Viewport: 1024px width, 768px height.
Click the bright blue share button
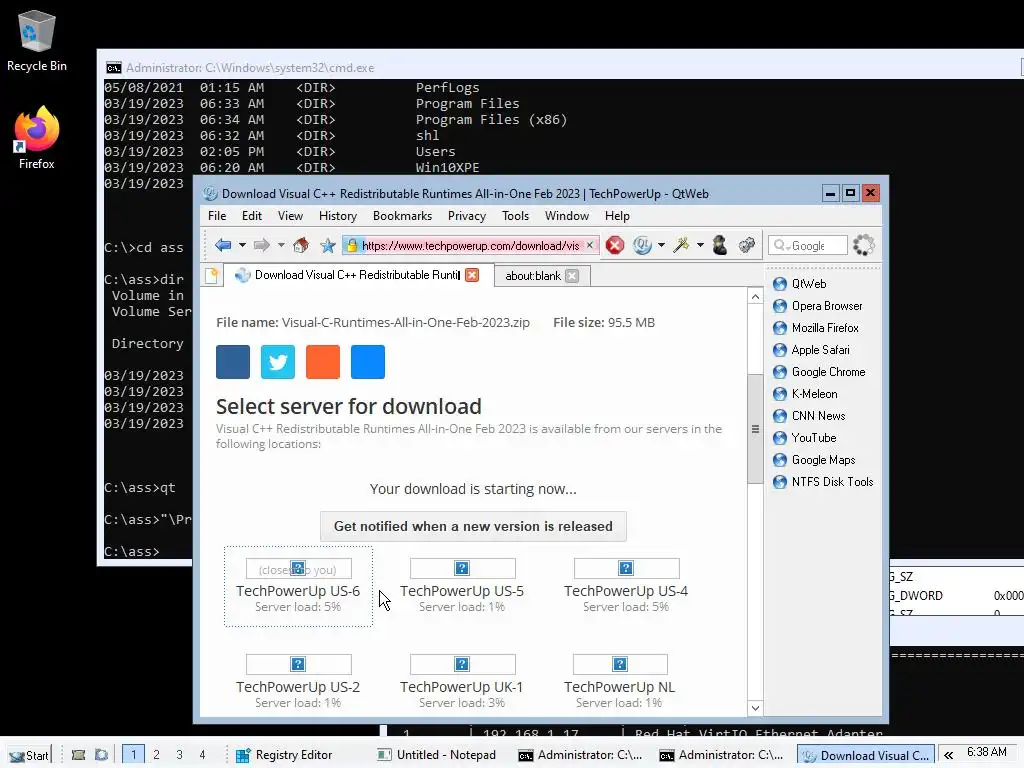point(368,362)
